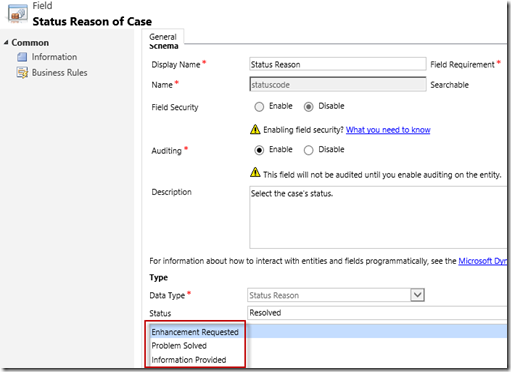Select Enable for Auditing
This screenshot has width=511, height=372.
pyautogui.click(x=259, y=150)
